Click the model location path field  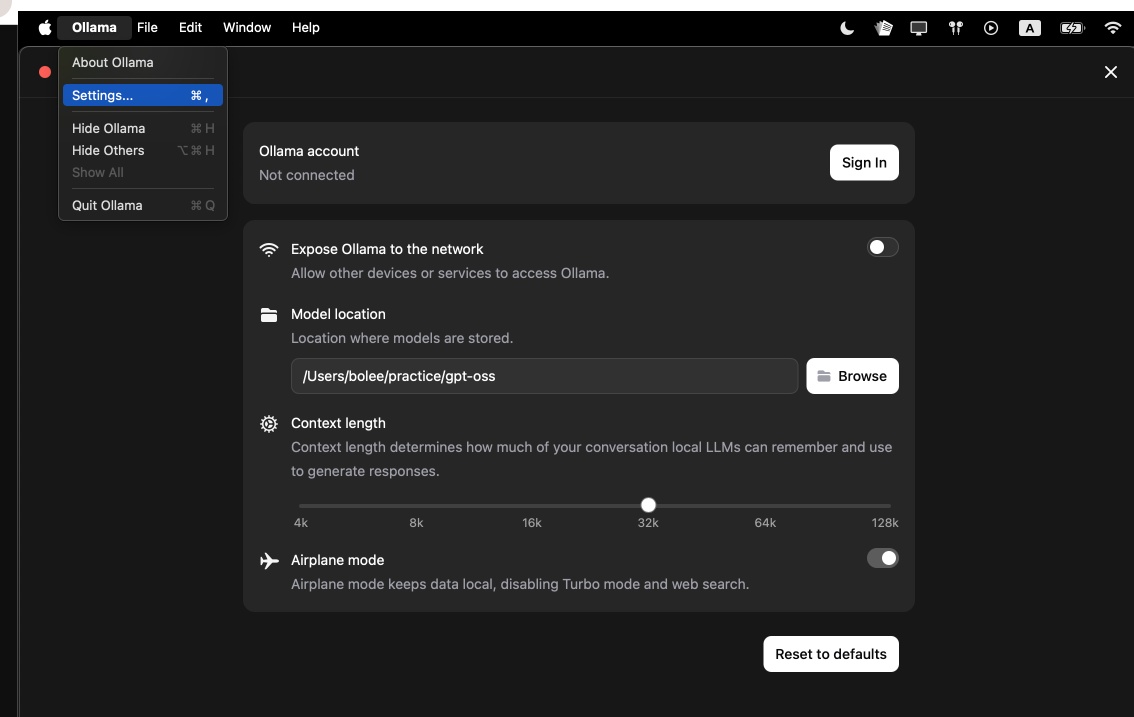(545, 376)
